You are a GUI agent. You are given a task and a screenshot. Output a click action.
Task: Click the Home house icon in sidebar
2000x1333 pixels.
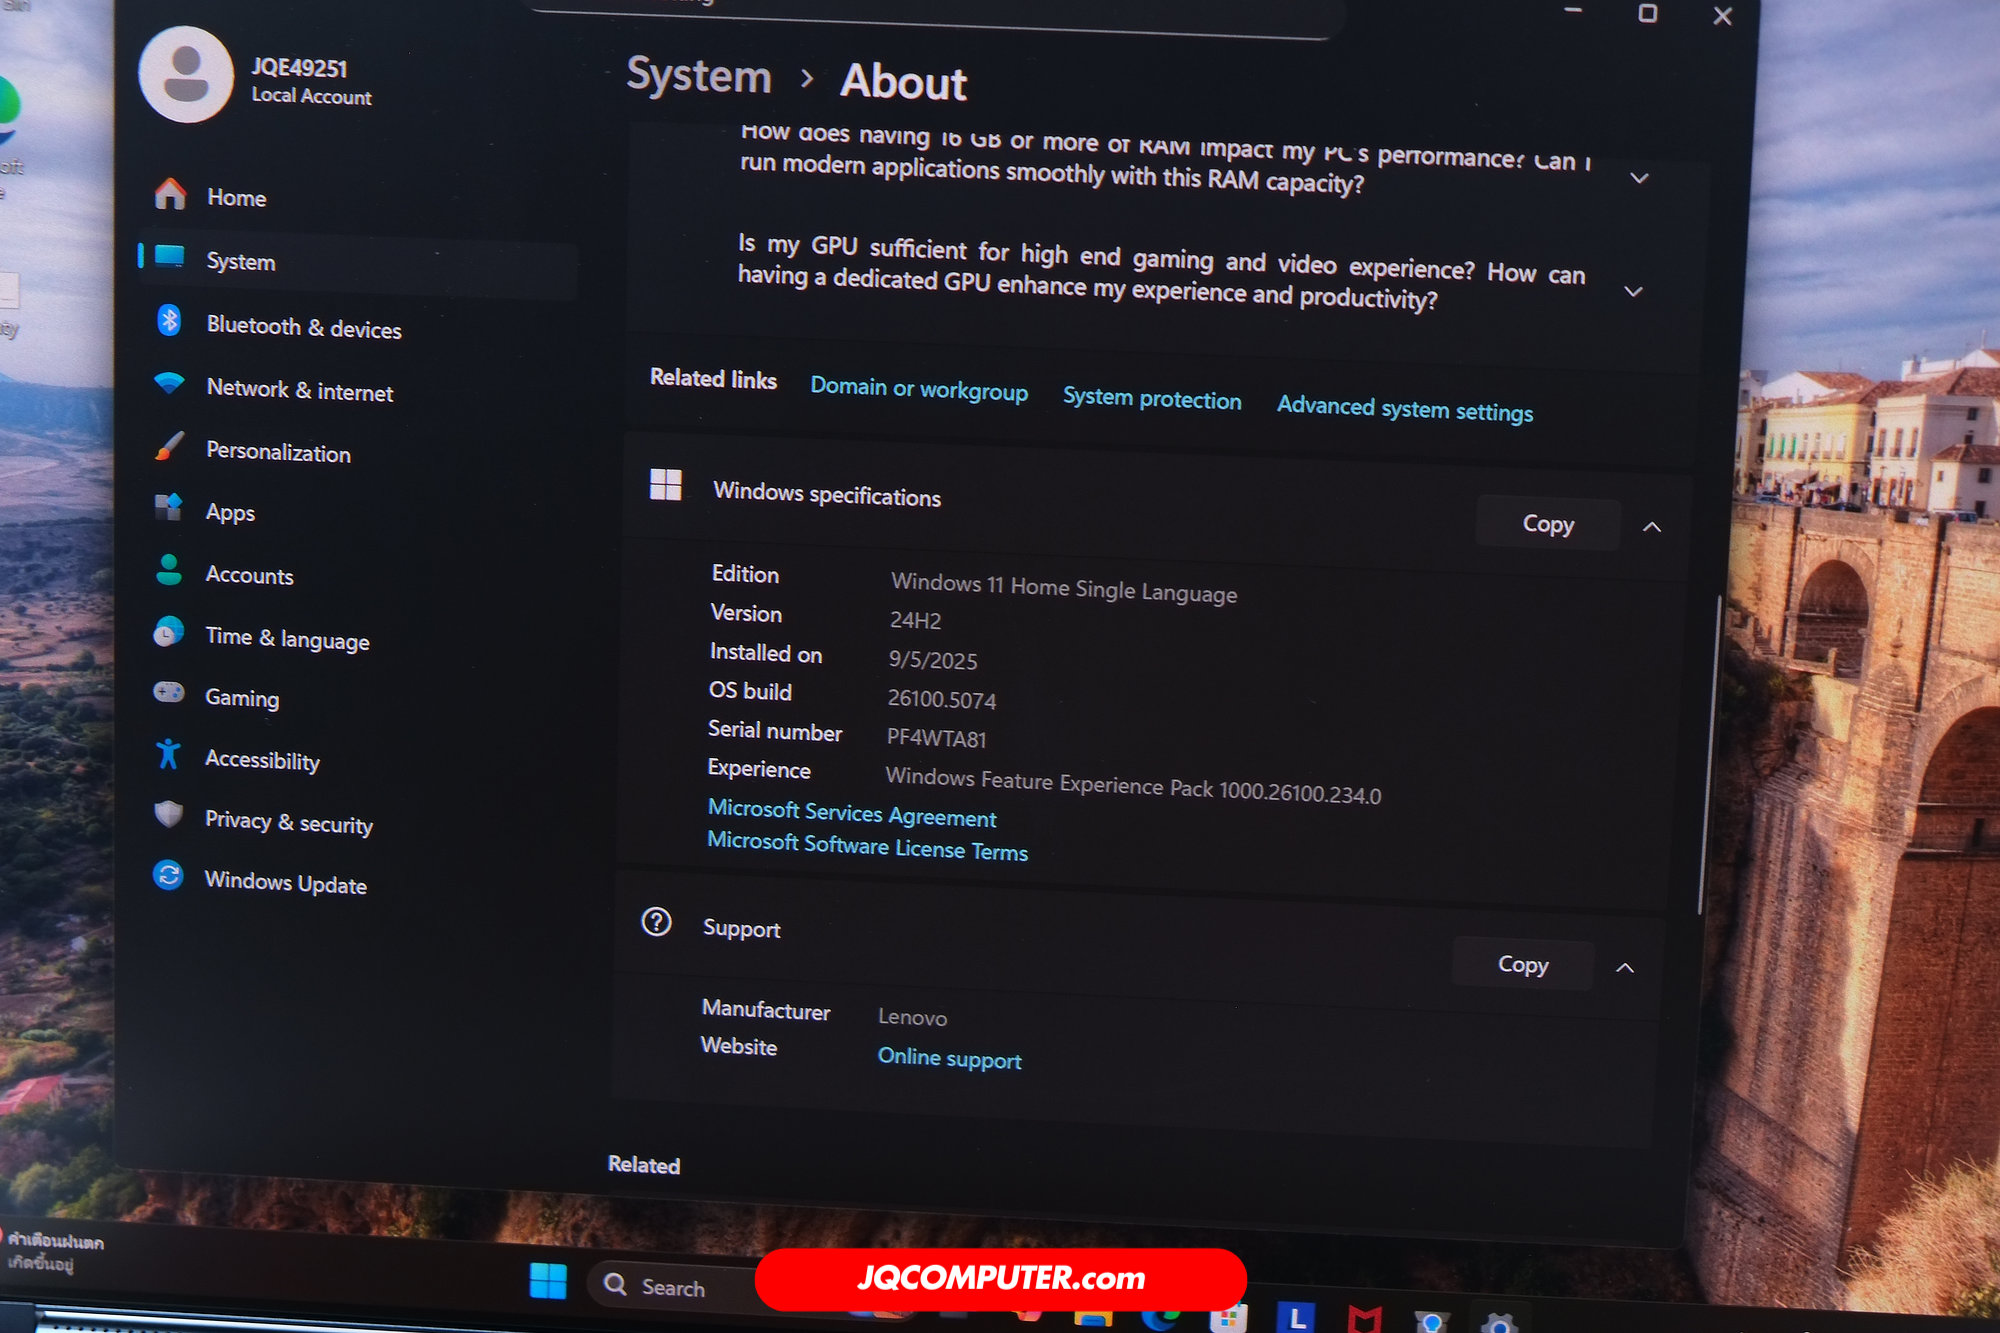pyautogui.click(x=170, y=193)
